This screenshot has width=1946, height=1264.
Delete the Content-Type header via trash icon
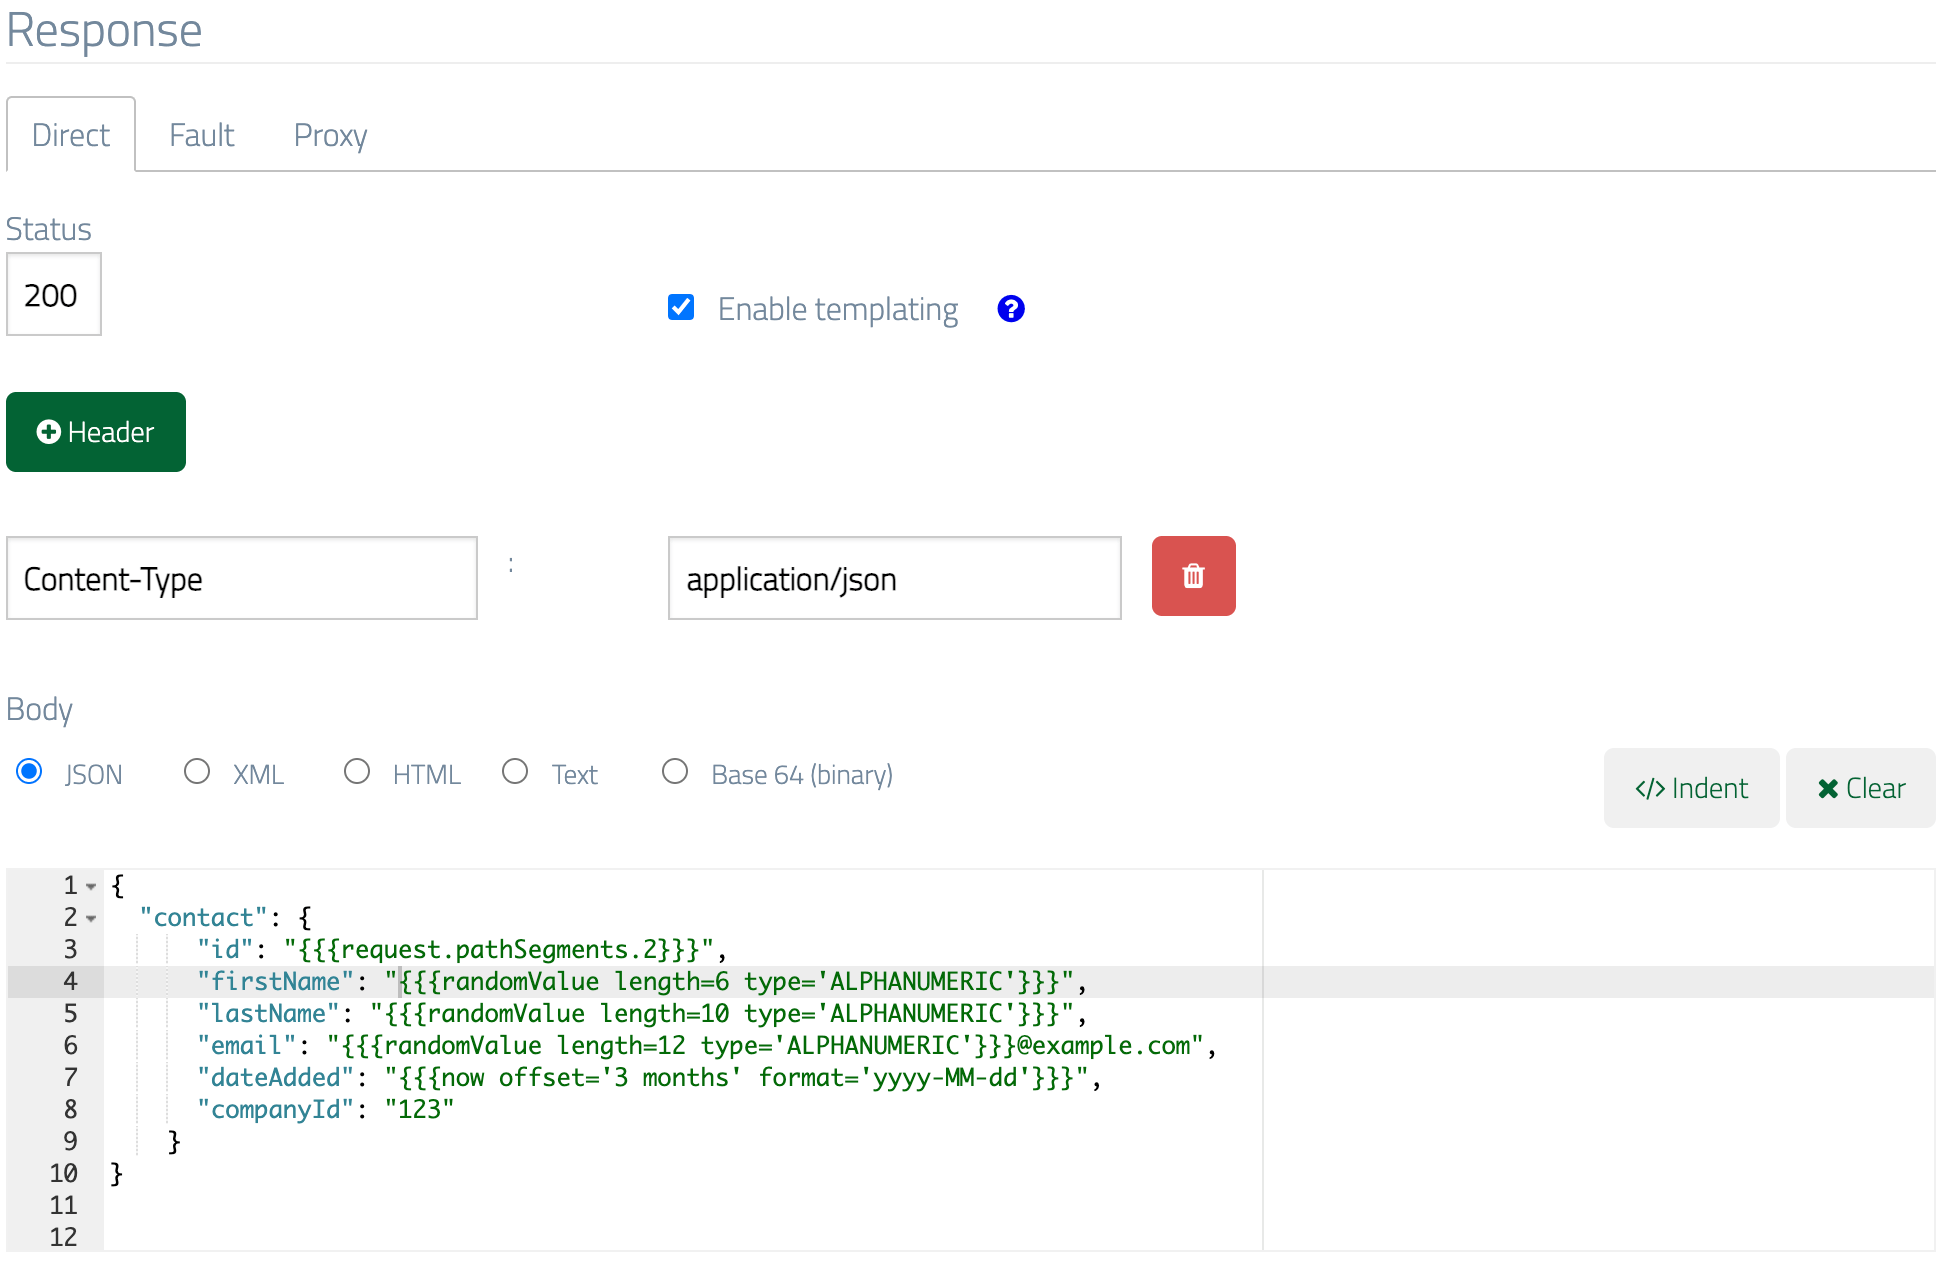tap(1193, 576)
